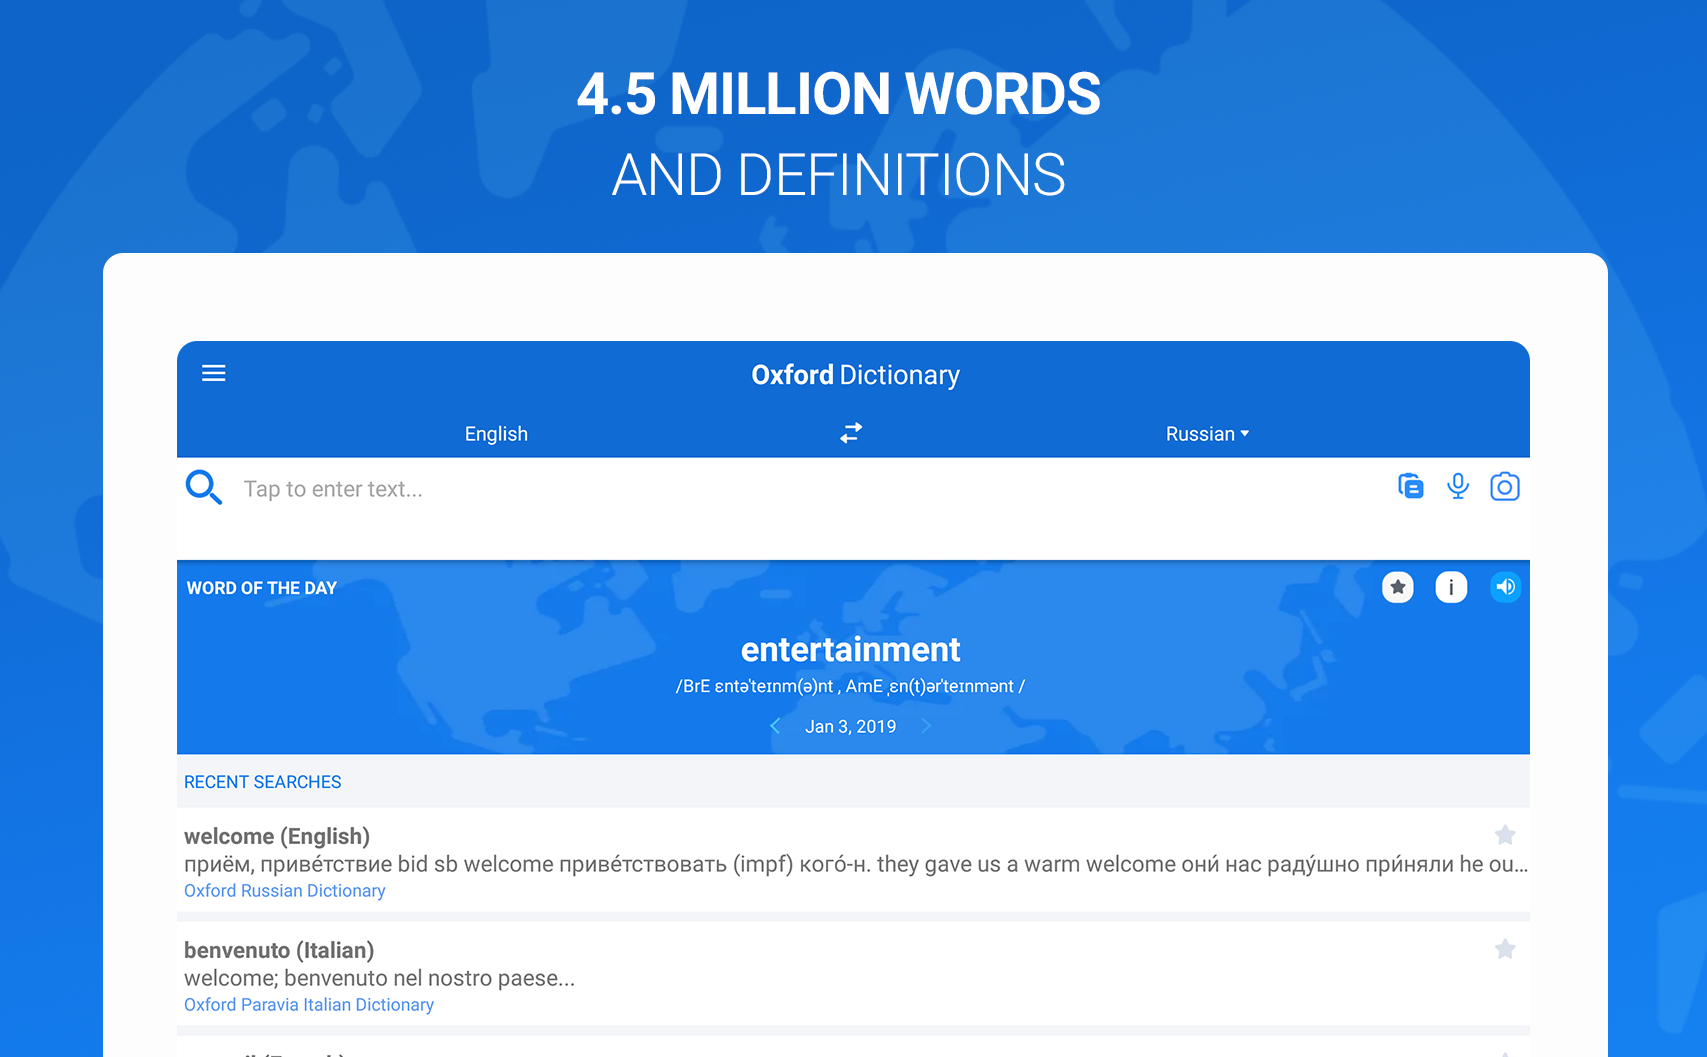Open the Russian target language dropdown
This screenshot has height=1057, width=1707.
tap(1207, 434)
